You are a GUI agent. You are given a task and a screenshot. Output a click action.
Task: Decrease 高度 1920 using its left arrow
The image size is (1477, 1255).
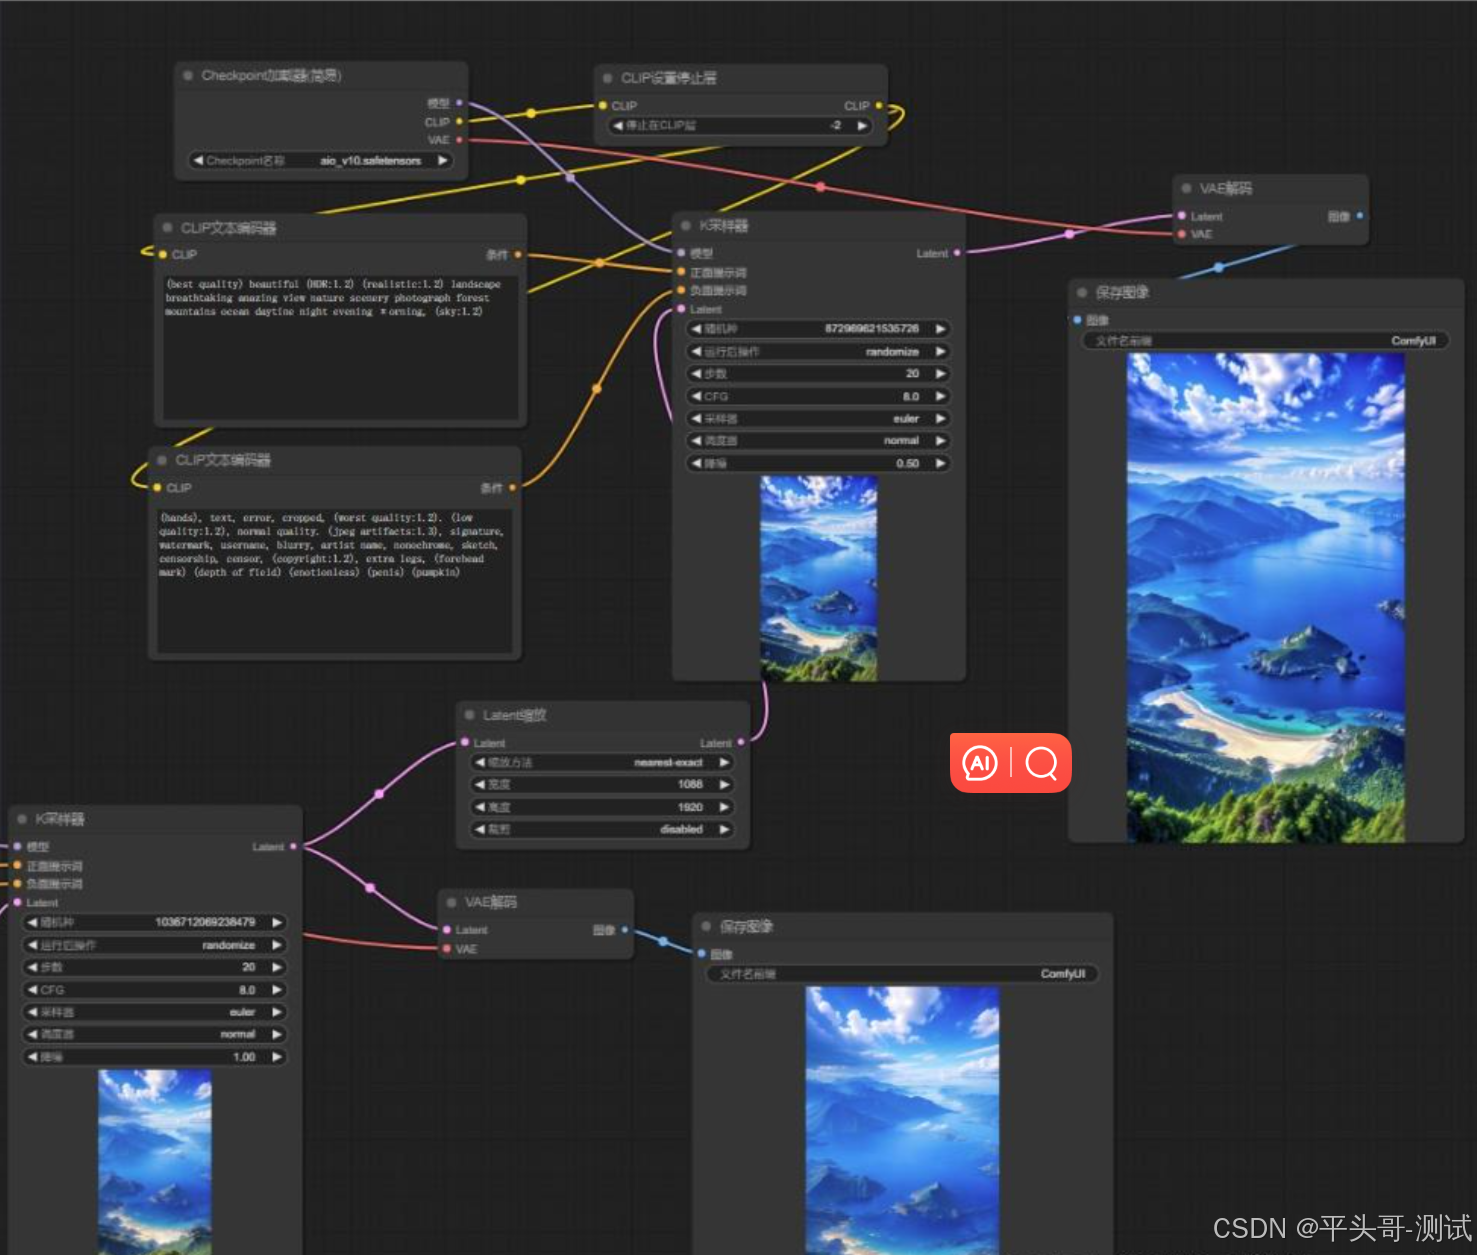pos(480,807)
